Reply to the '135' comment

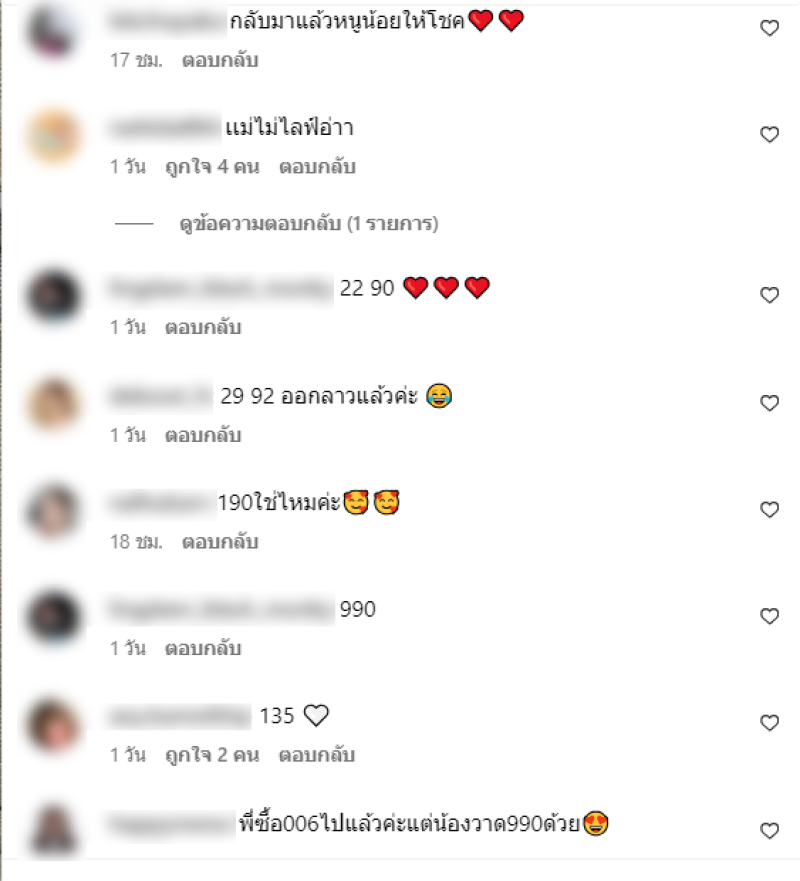[317, 755]
